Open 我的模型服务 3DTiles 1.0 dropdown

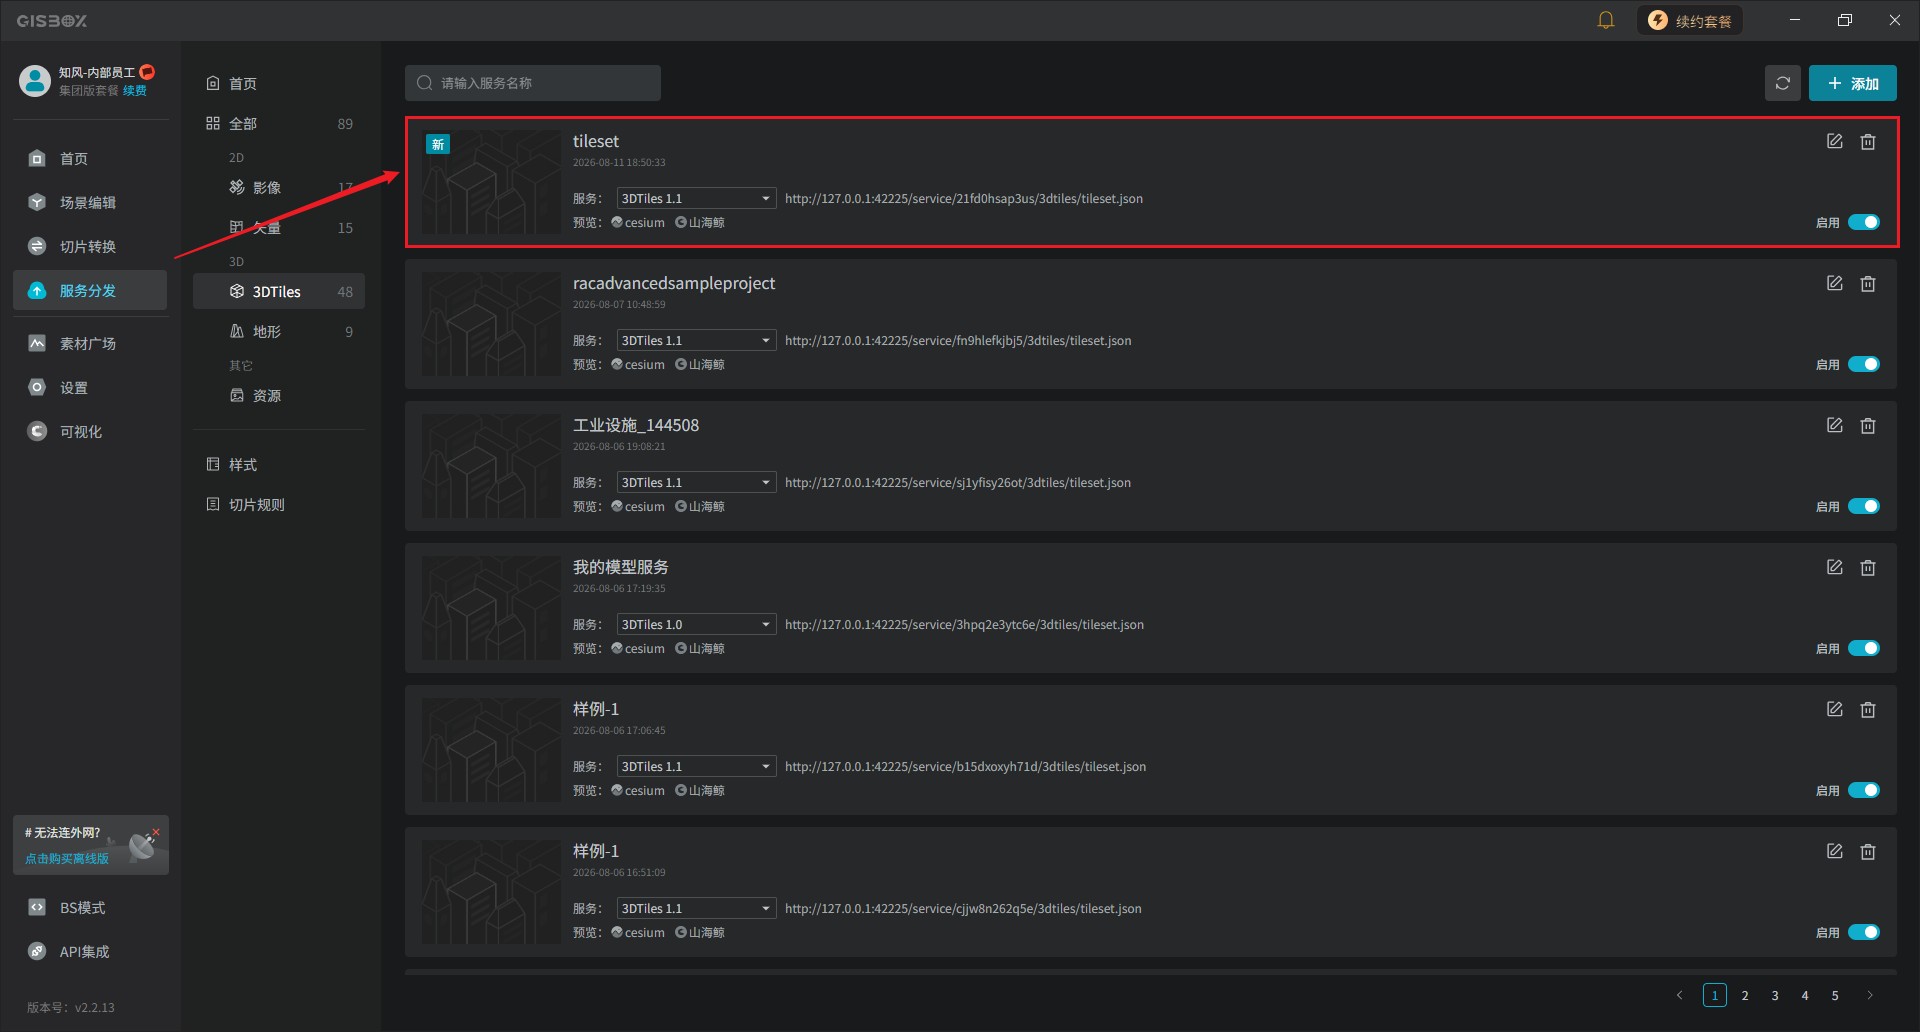pos(696,624)
